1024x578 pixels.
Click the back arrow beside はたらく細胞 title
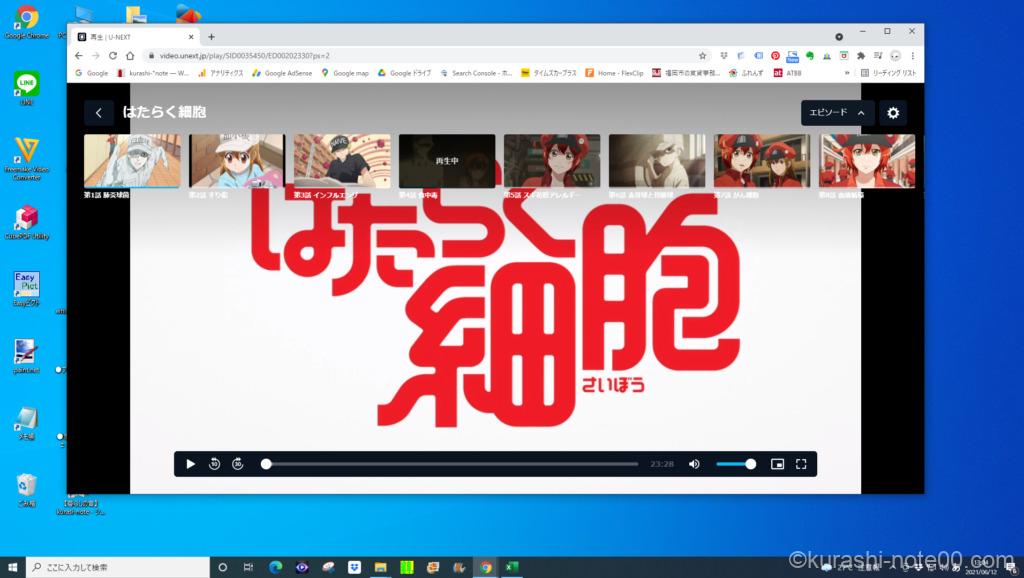tap(98, 113)
